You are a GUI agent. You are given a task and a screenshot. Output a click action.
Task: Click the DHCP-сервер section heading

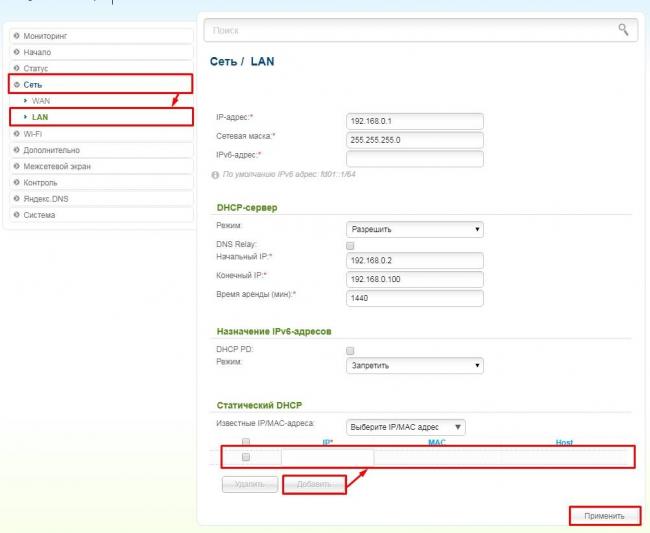click(247, 208)
